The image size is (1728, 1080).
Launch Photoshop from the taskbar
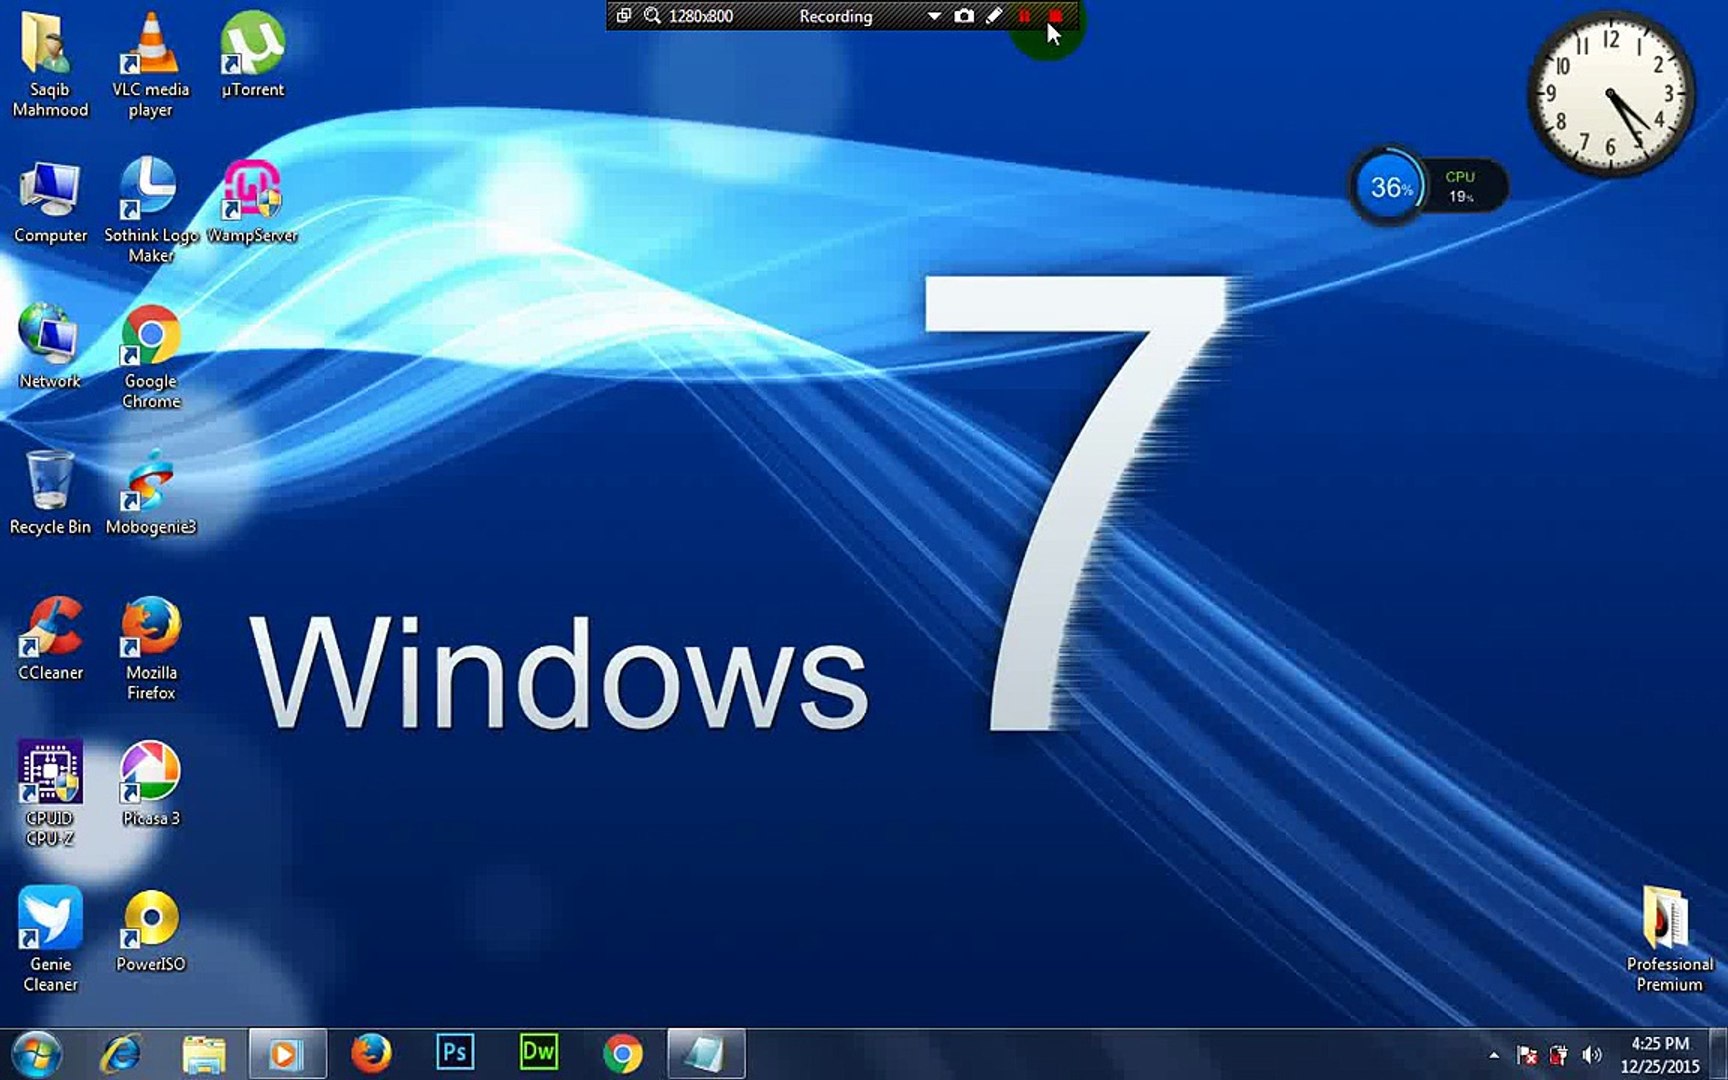tap(455, 1054)
